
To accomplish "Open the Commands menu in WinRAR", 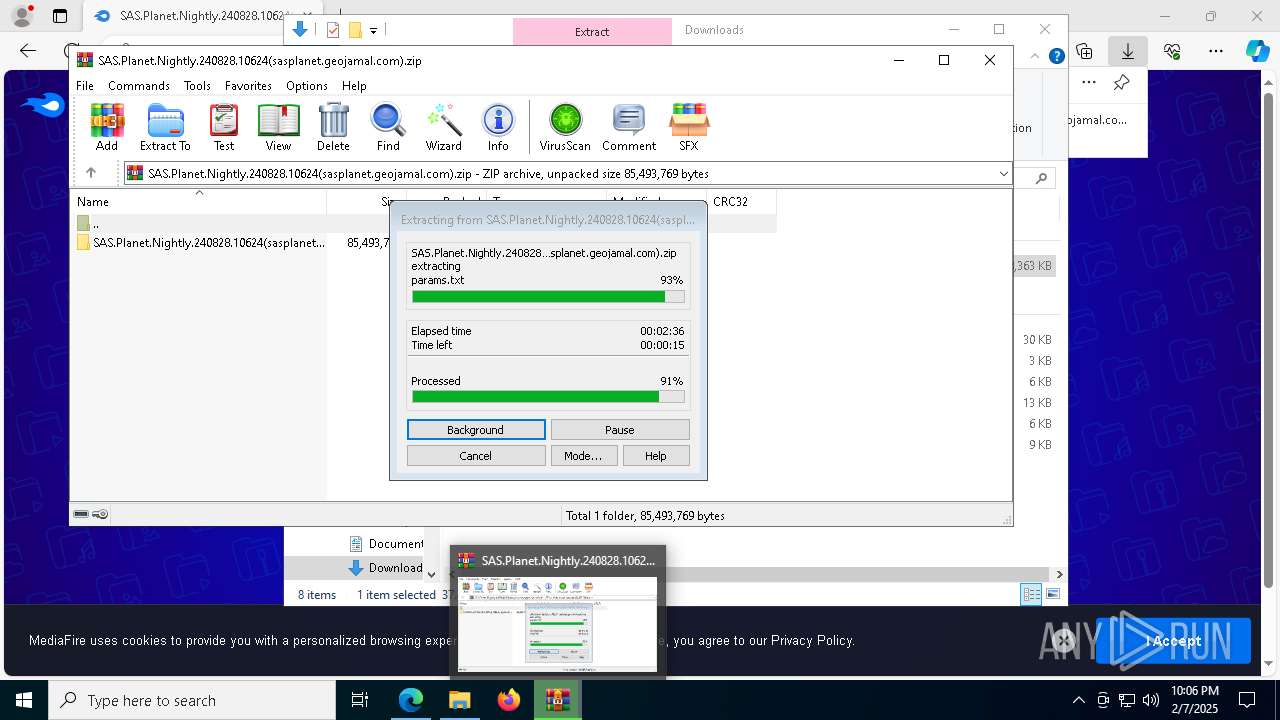I will [139, 86].
